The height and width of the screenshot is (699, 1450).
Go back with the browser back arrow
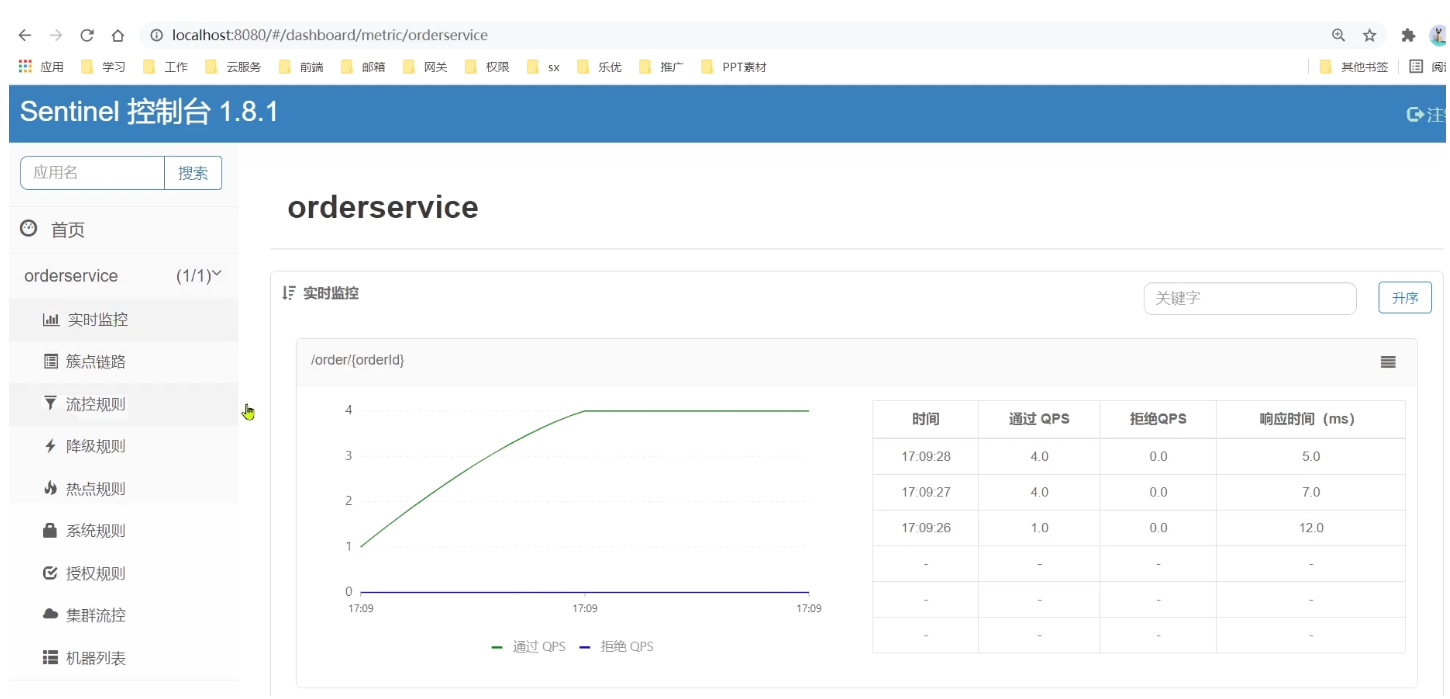(25, 35)
